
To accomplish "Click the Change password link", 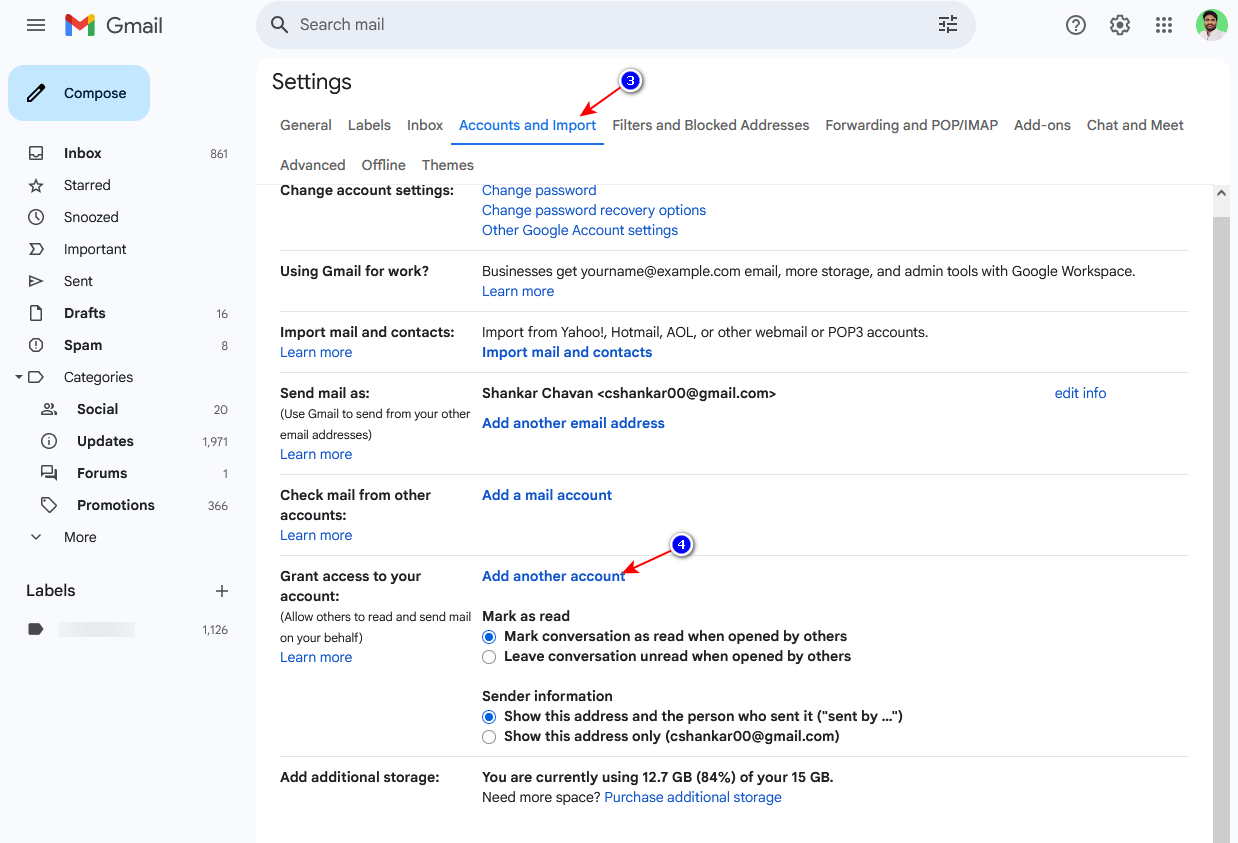I will coord(539,190).
